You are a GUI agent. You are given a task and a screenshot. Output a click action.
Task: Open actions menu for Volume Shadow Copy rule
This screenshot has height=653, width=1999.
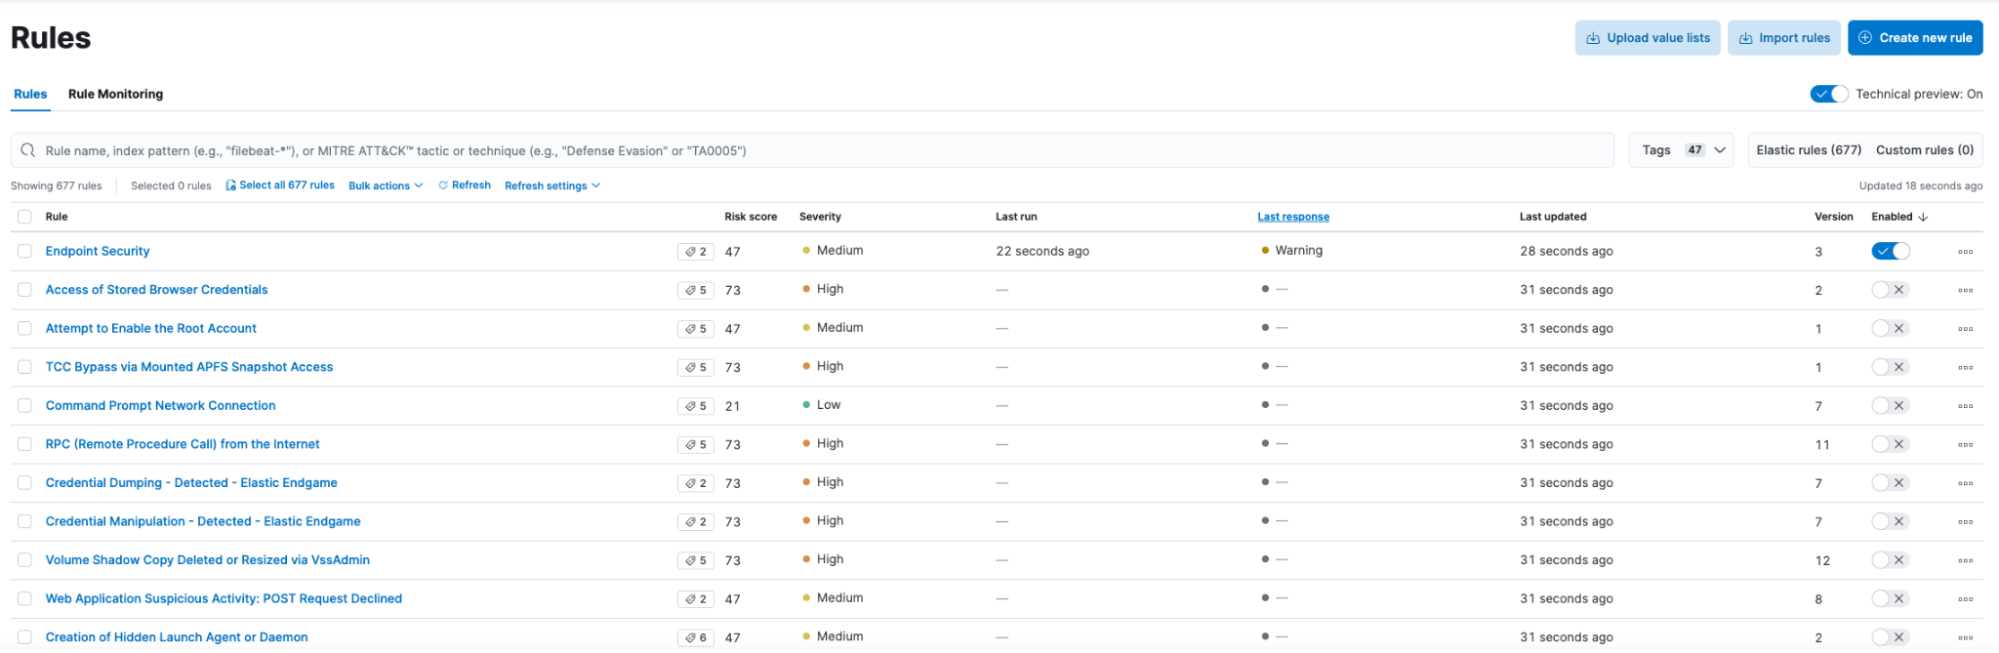click(x=1965, y=560)
